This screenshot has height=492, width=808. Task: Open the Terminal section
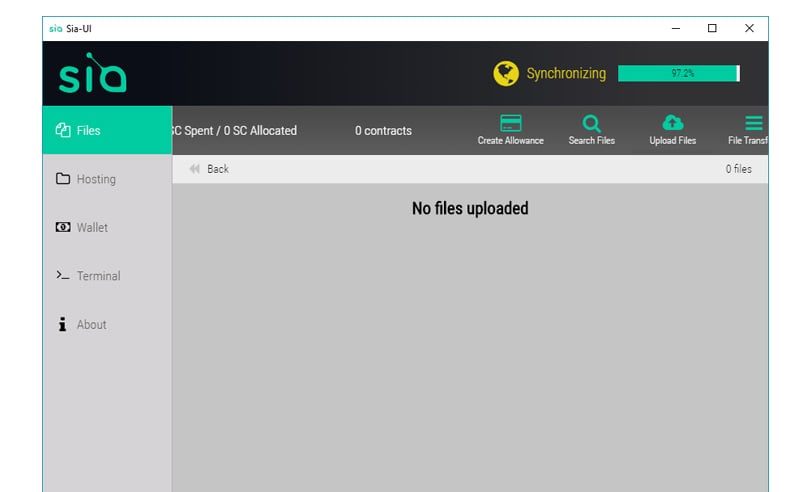click(x=107, y=276)
